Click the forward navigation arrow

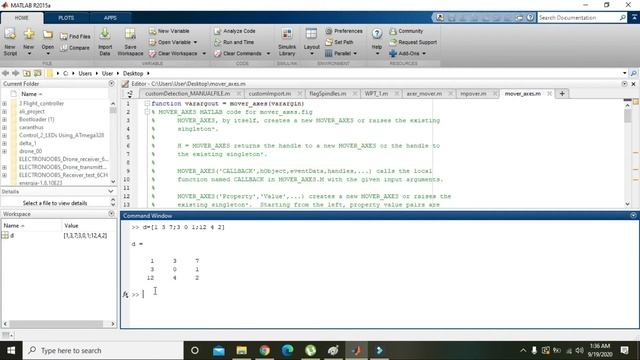coord(16,73)
